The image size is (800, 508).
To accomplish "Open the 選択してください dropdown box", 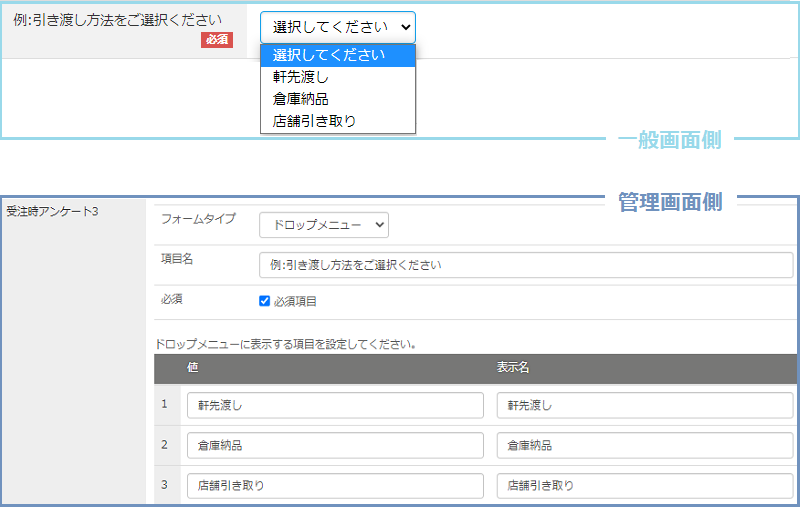I will point(338,27).
